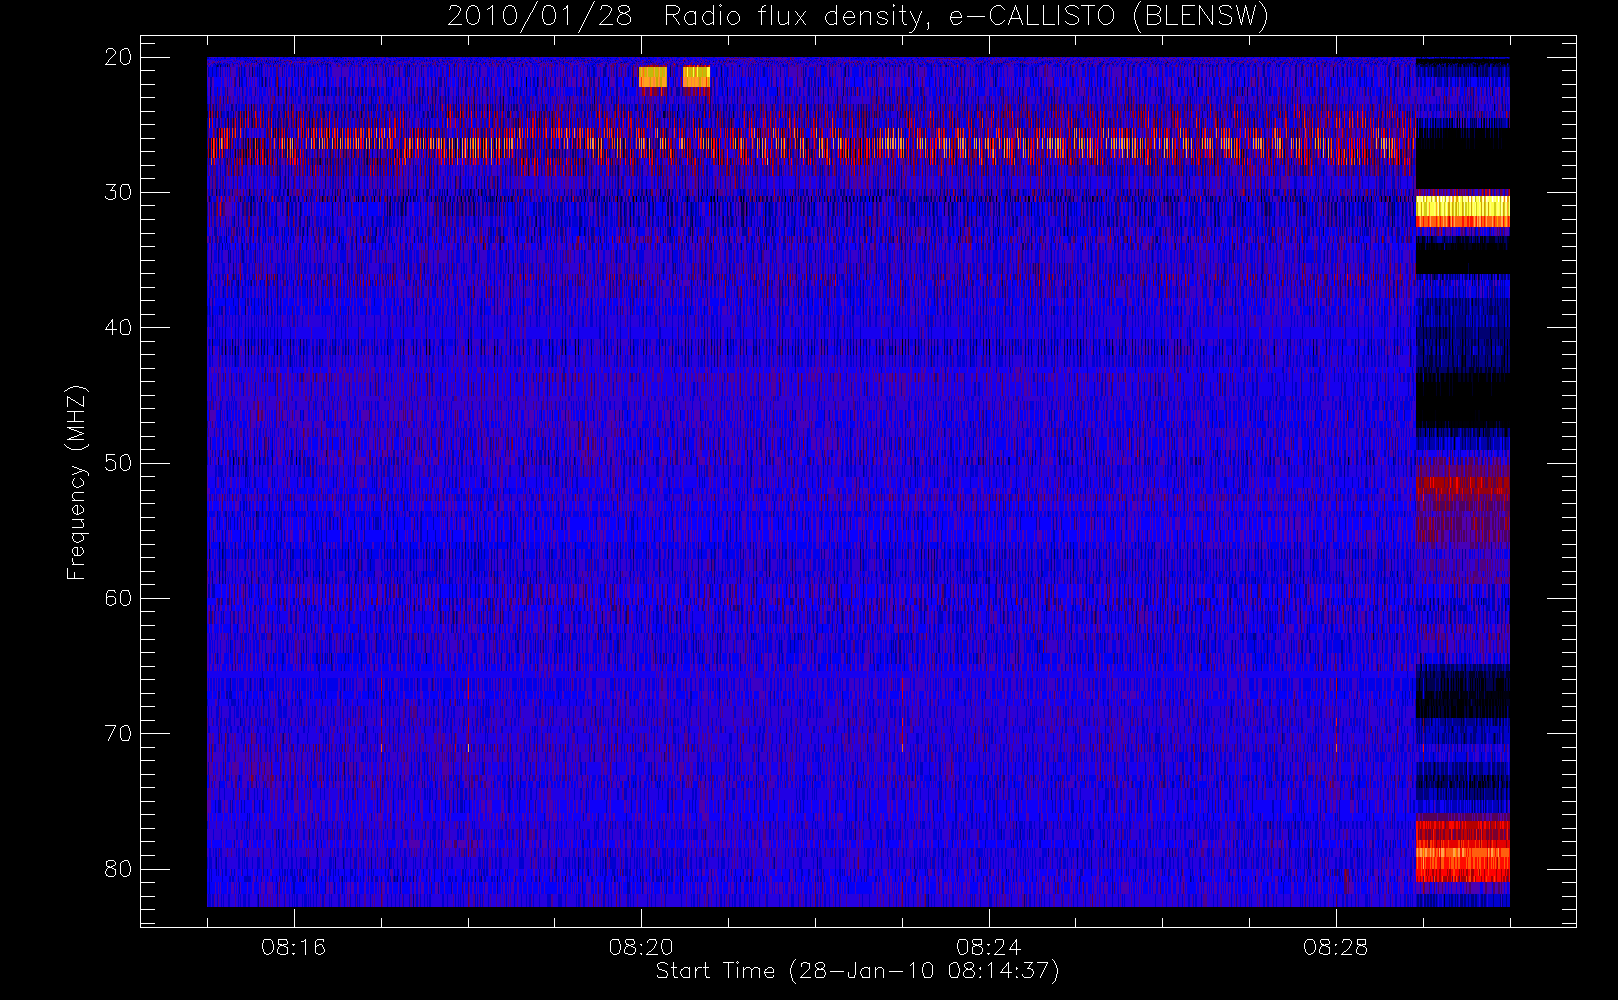The height and width of the screenshot is (1000, 1618).
Task: Click the plot title text e-CALLISTO (BLENSW)
Action: tap(1109, 17)
